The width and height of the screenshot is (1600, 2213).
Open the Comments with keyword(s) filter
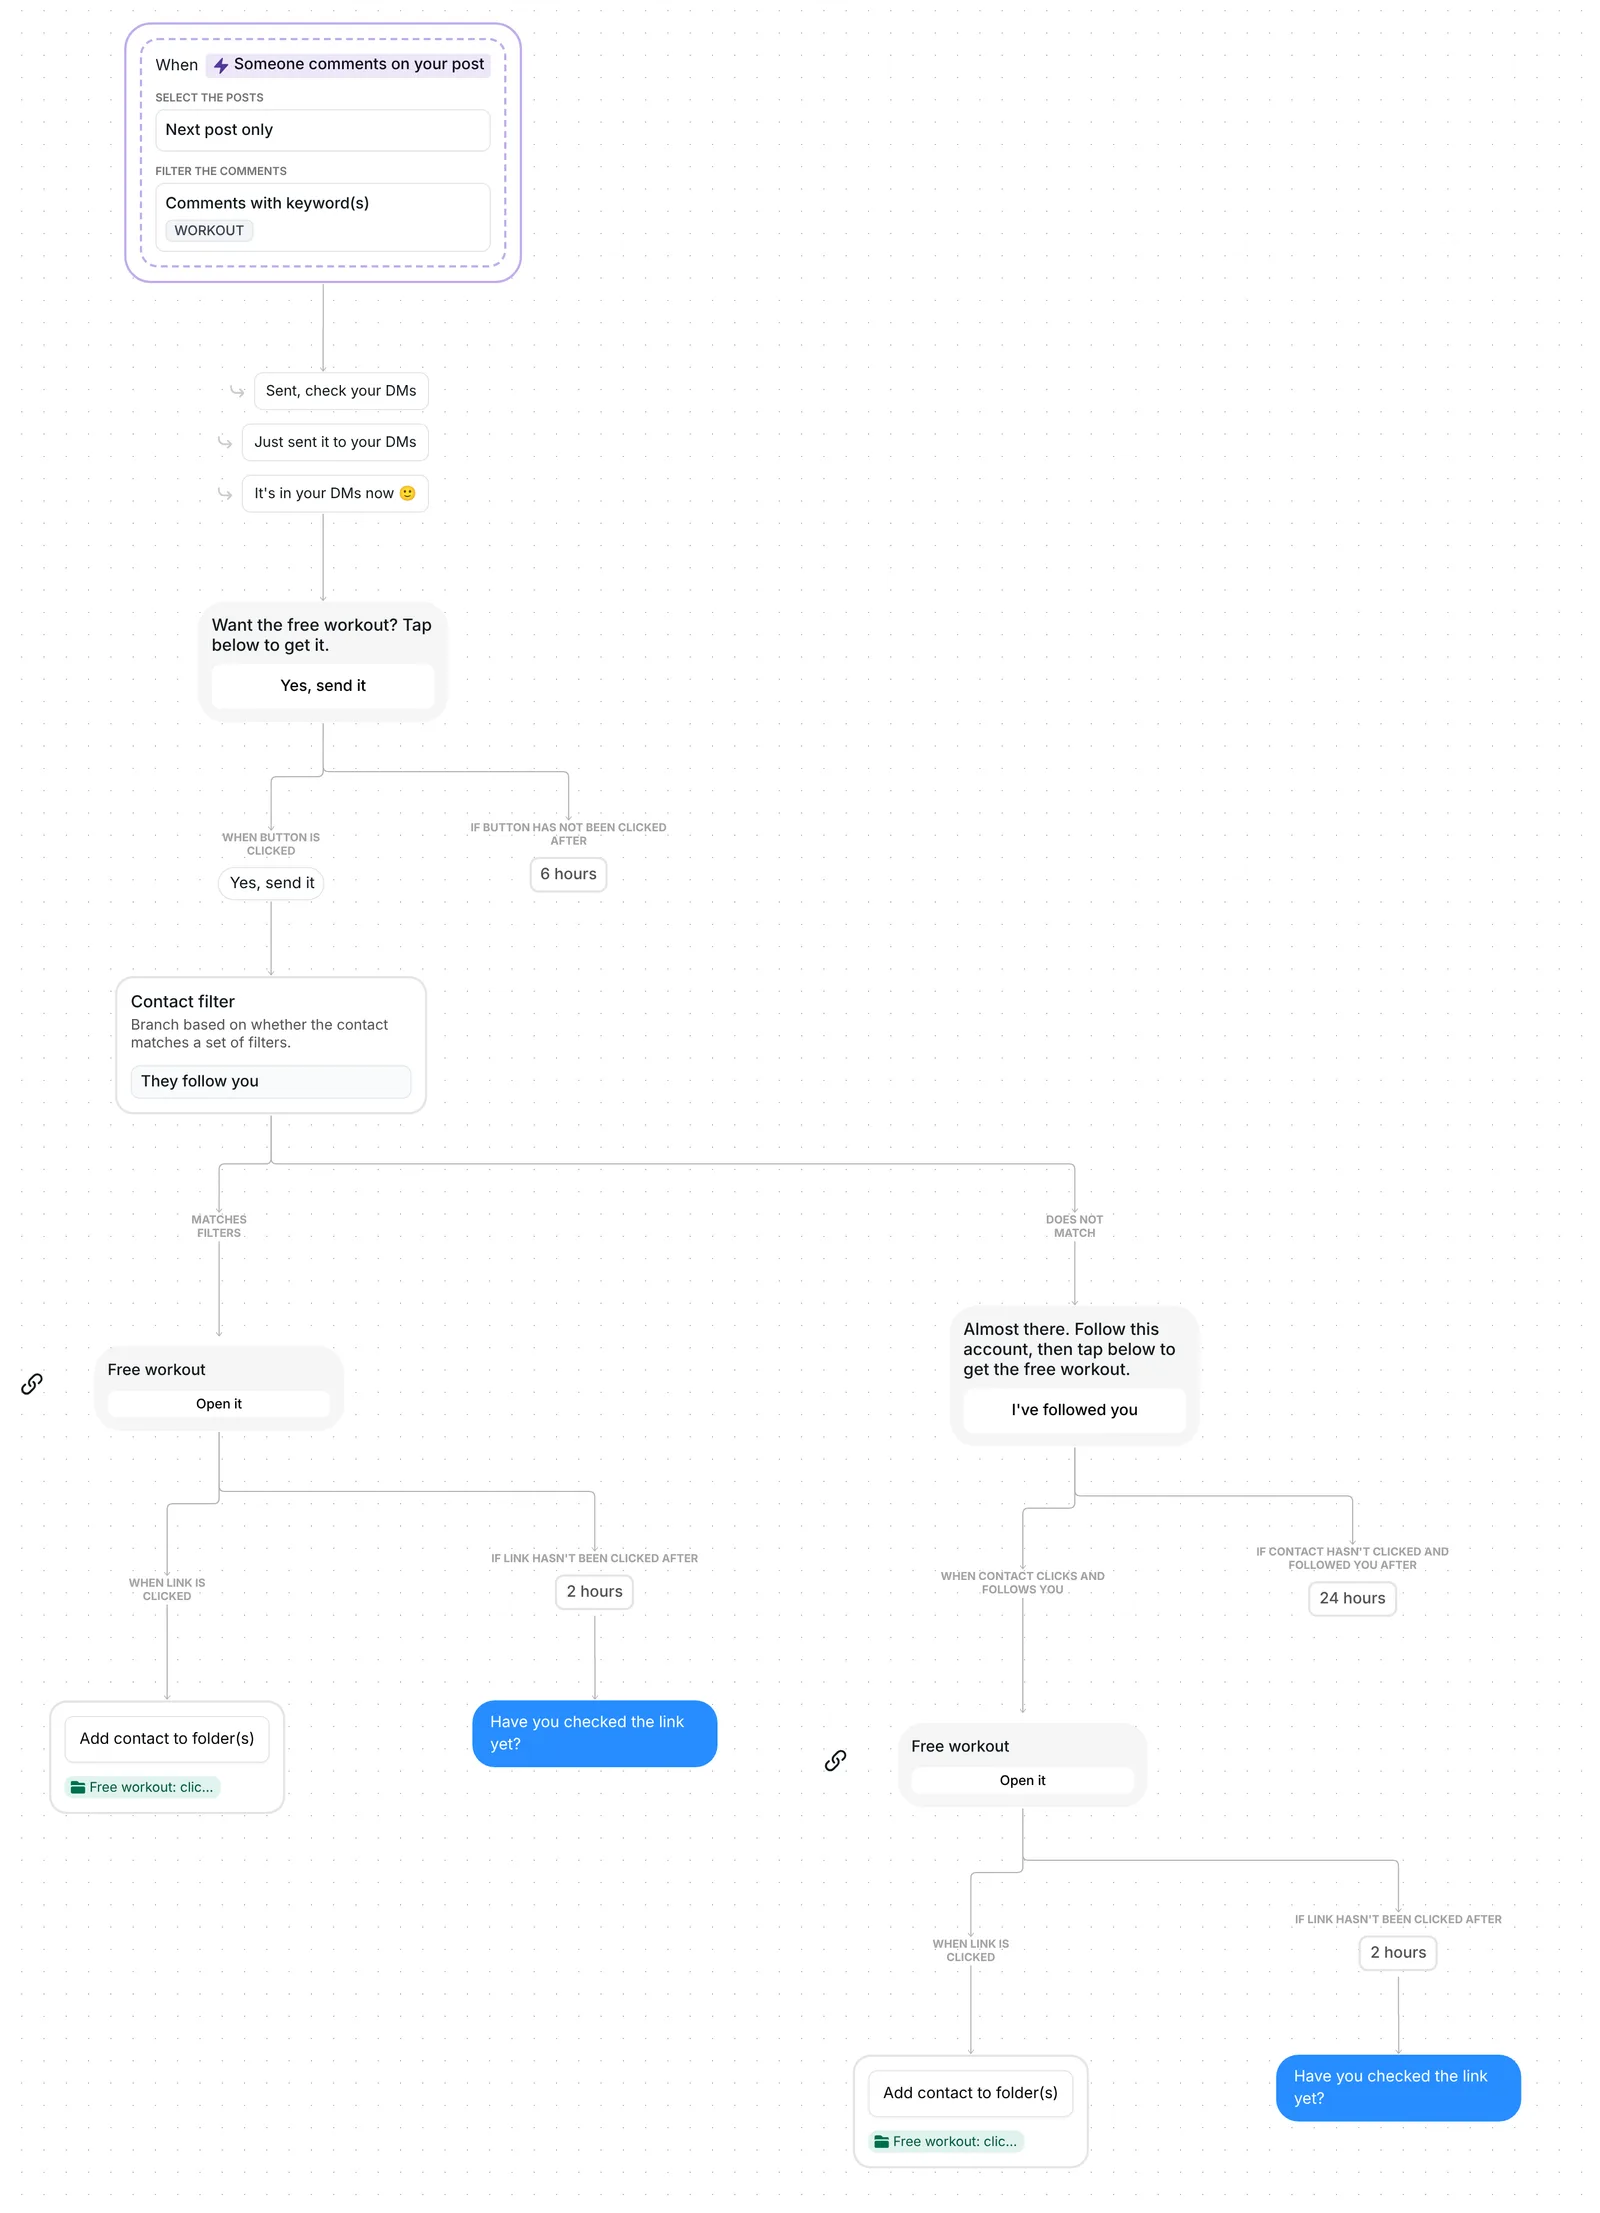click(x=322, y=217)
